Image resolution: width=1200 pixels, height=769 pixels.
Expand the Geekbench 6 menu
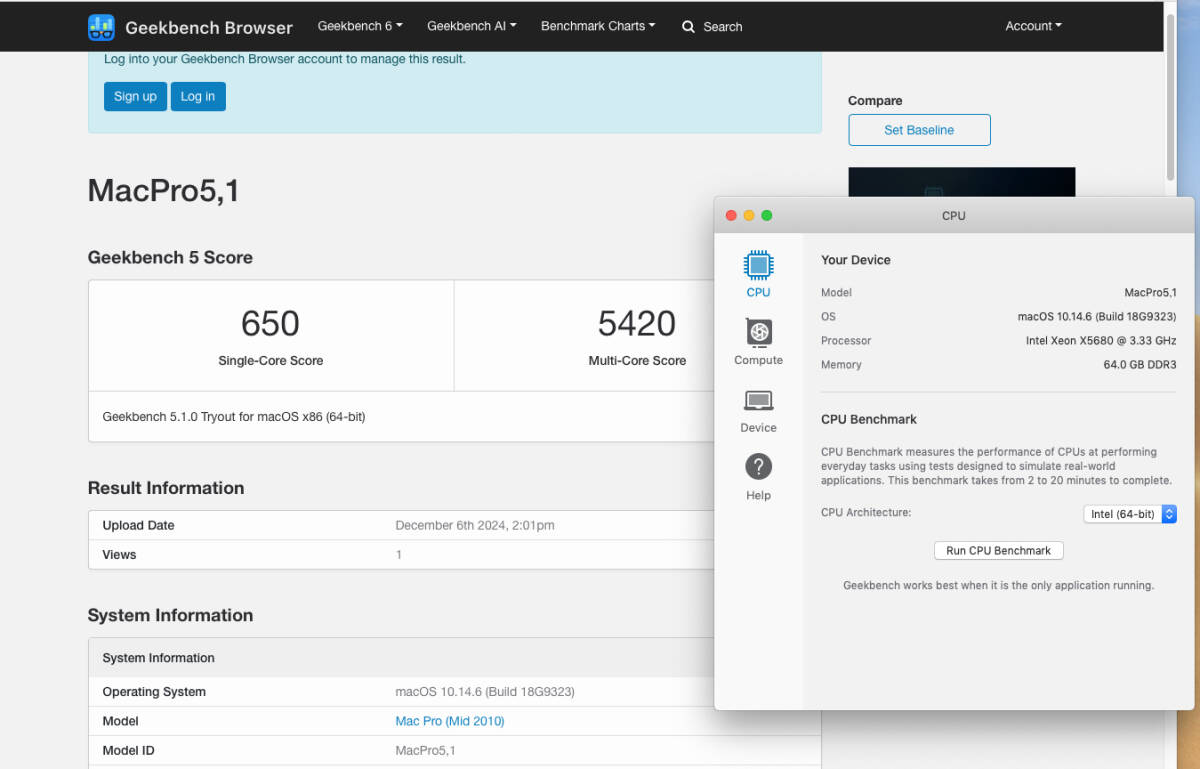(x=360, y=26)
